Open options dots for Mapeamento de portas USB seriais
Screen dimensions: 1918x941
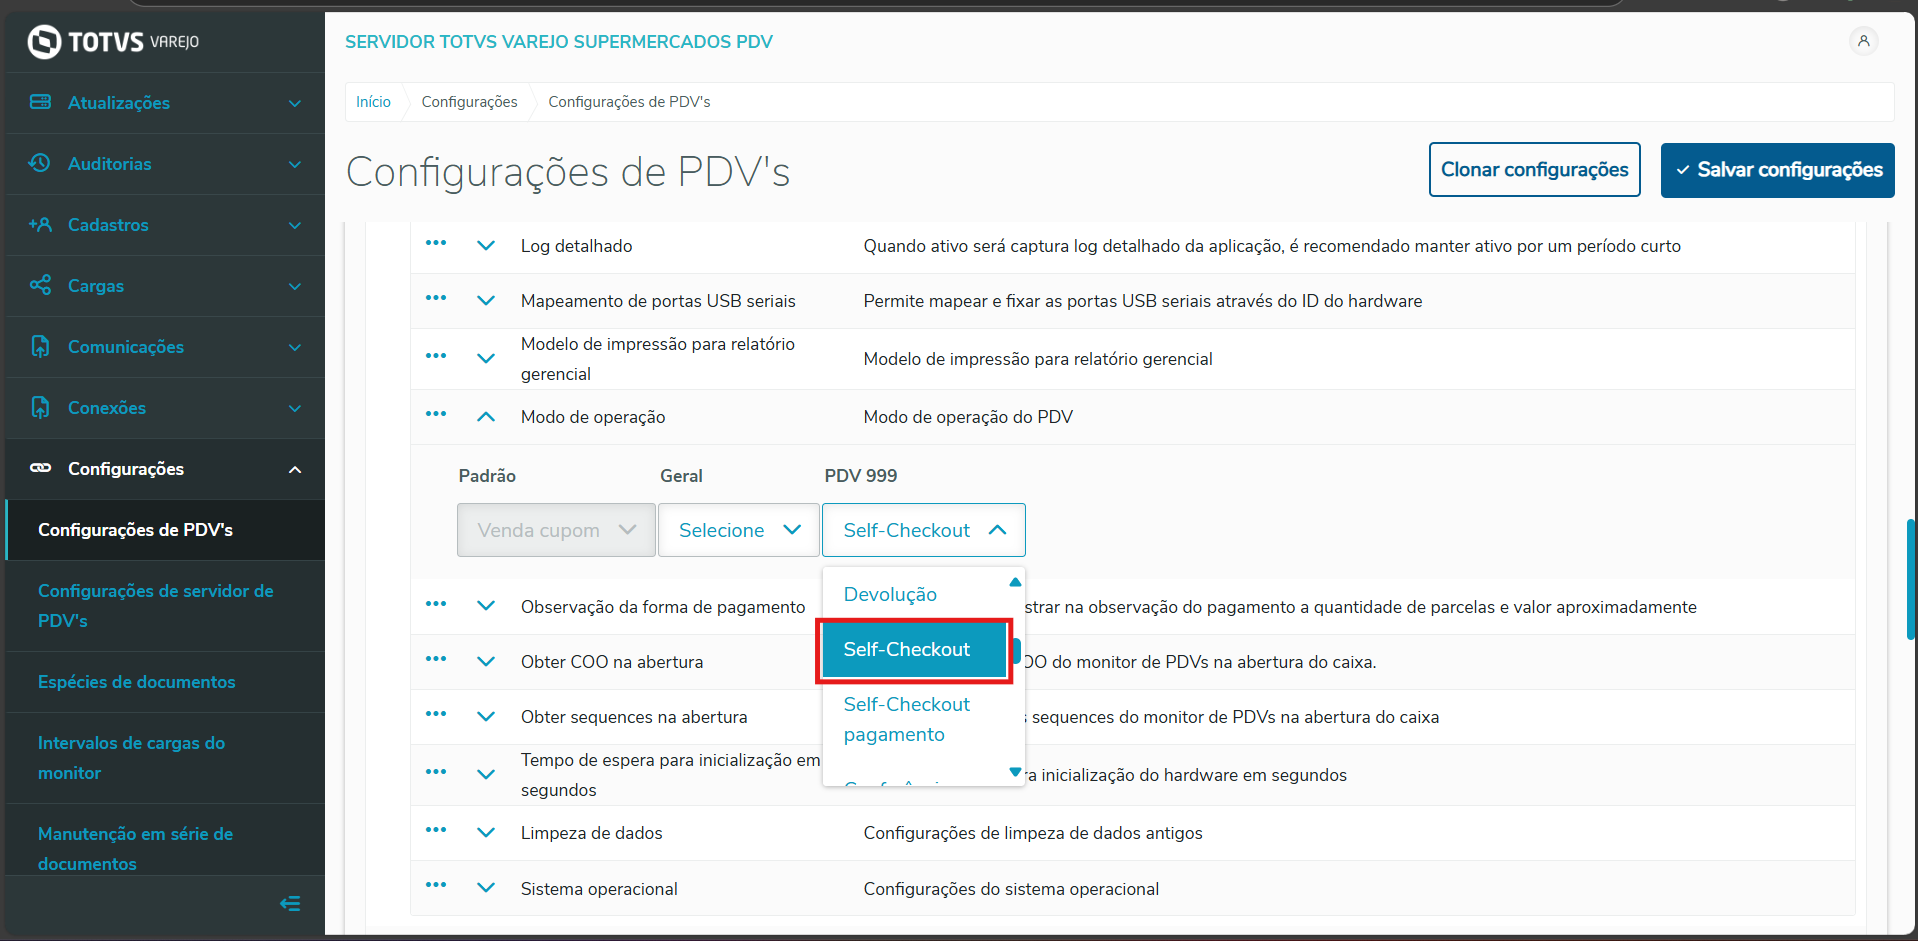tap(436, 298)
